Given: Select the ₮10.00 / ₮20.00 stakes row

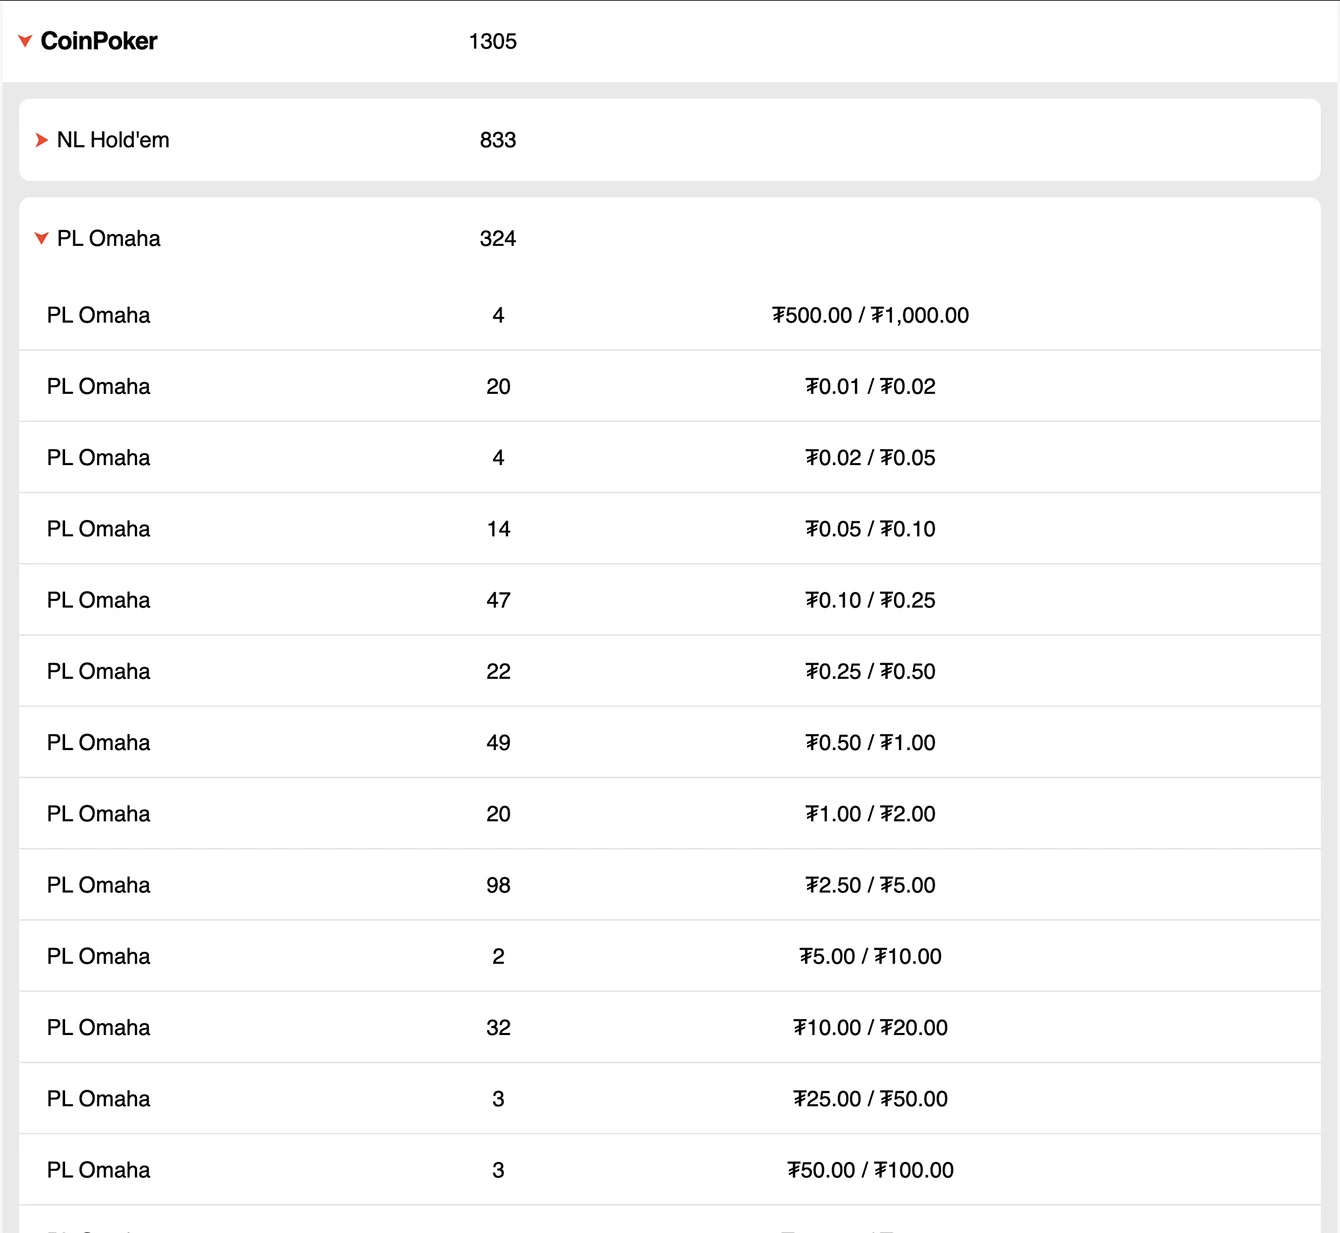Looking at the screenshot, I should click(869, 1028).
